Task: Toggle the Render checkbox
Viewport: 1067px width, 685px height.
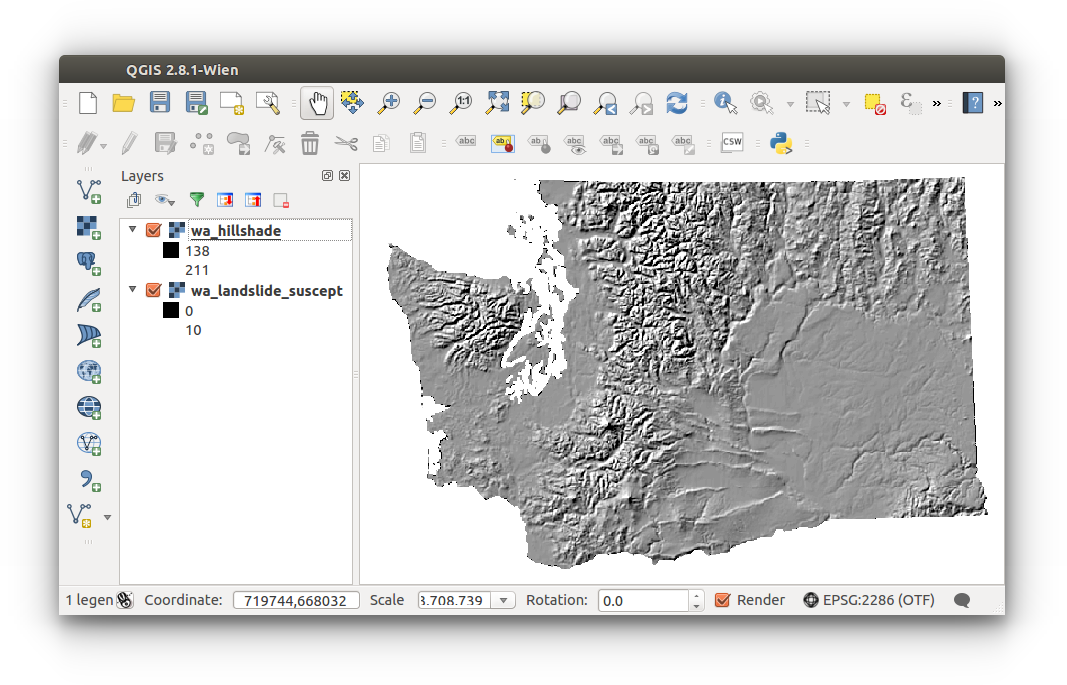Action: coord(724,600)
